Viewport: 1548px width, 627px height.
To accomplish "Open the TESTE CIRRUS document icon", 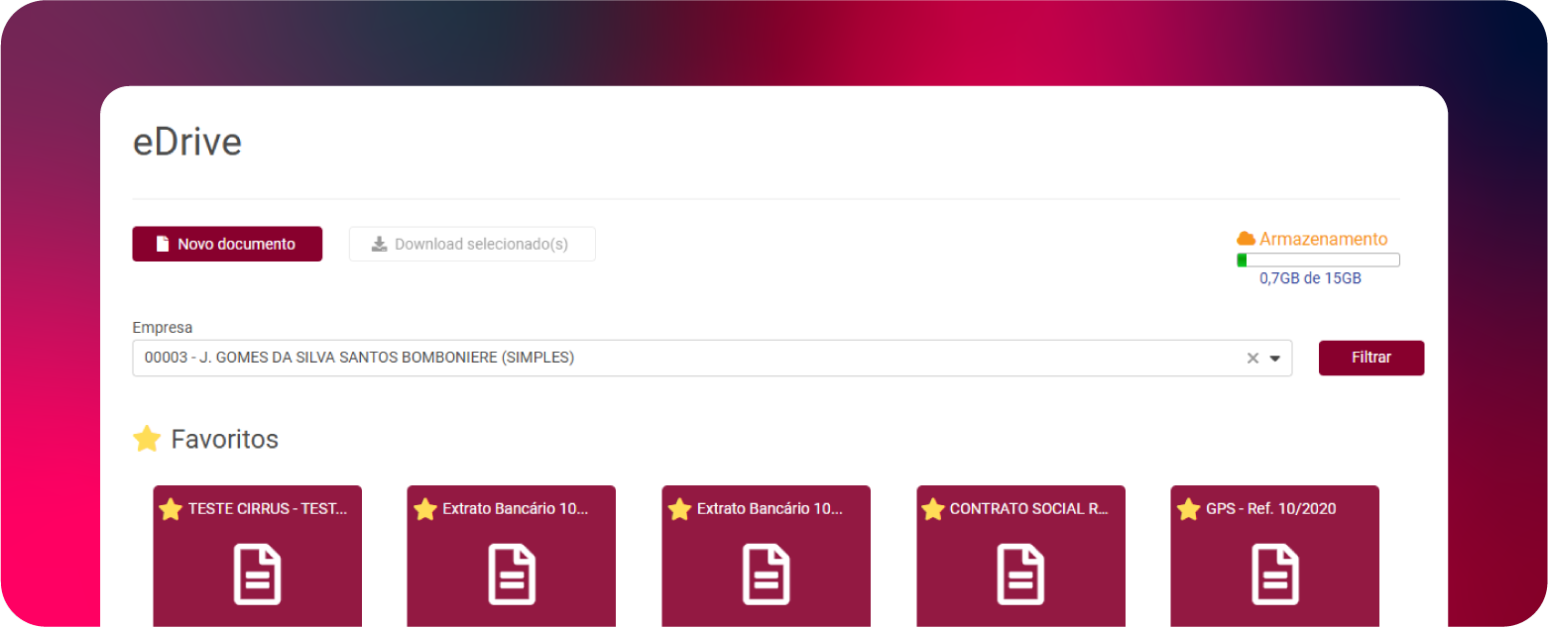I will [x=257, y=574].
